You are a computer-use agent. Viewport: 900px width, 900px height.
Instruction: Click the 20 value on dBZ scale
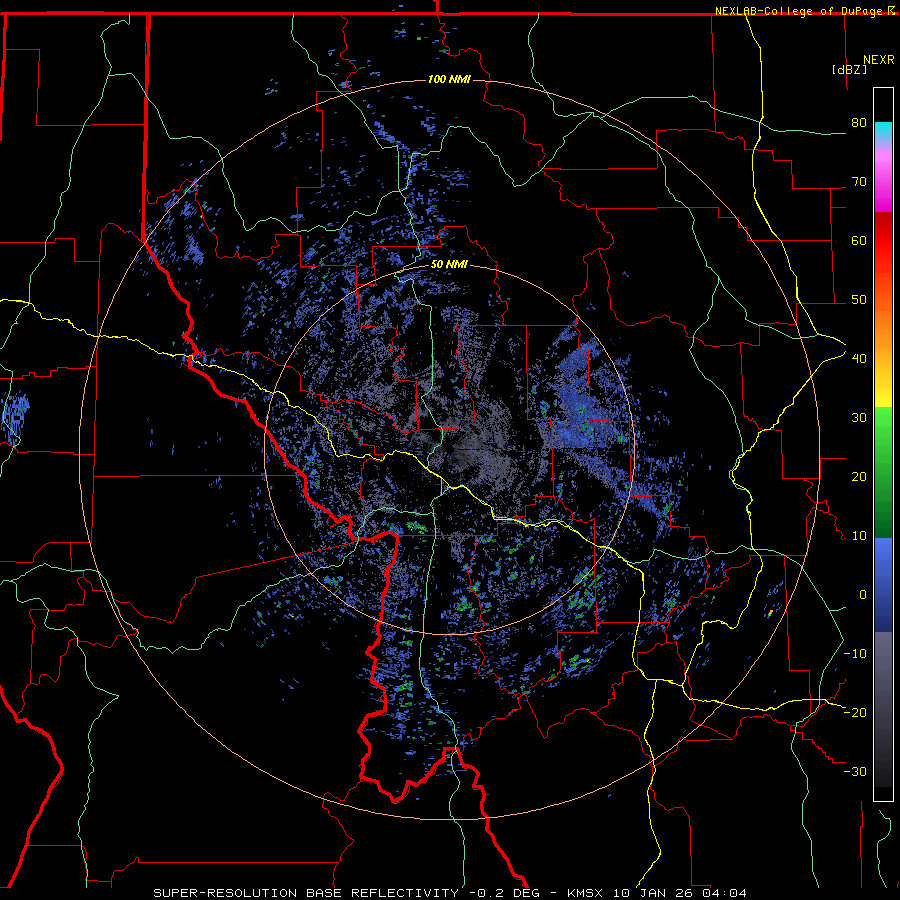click(x=859, y=477)
